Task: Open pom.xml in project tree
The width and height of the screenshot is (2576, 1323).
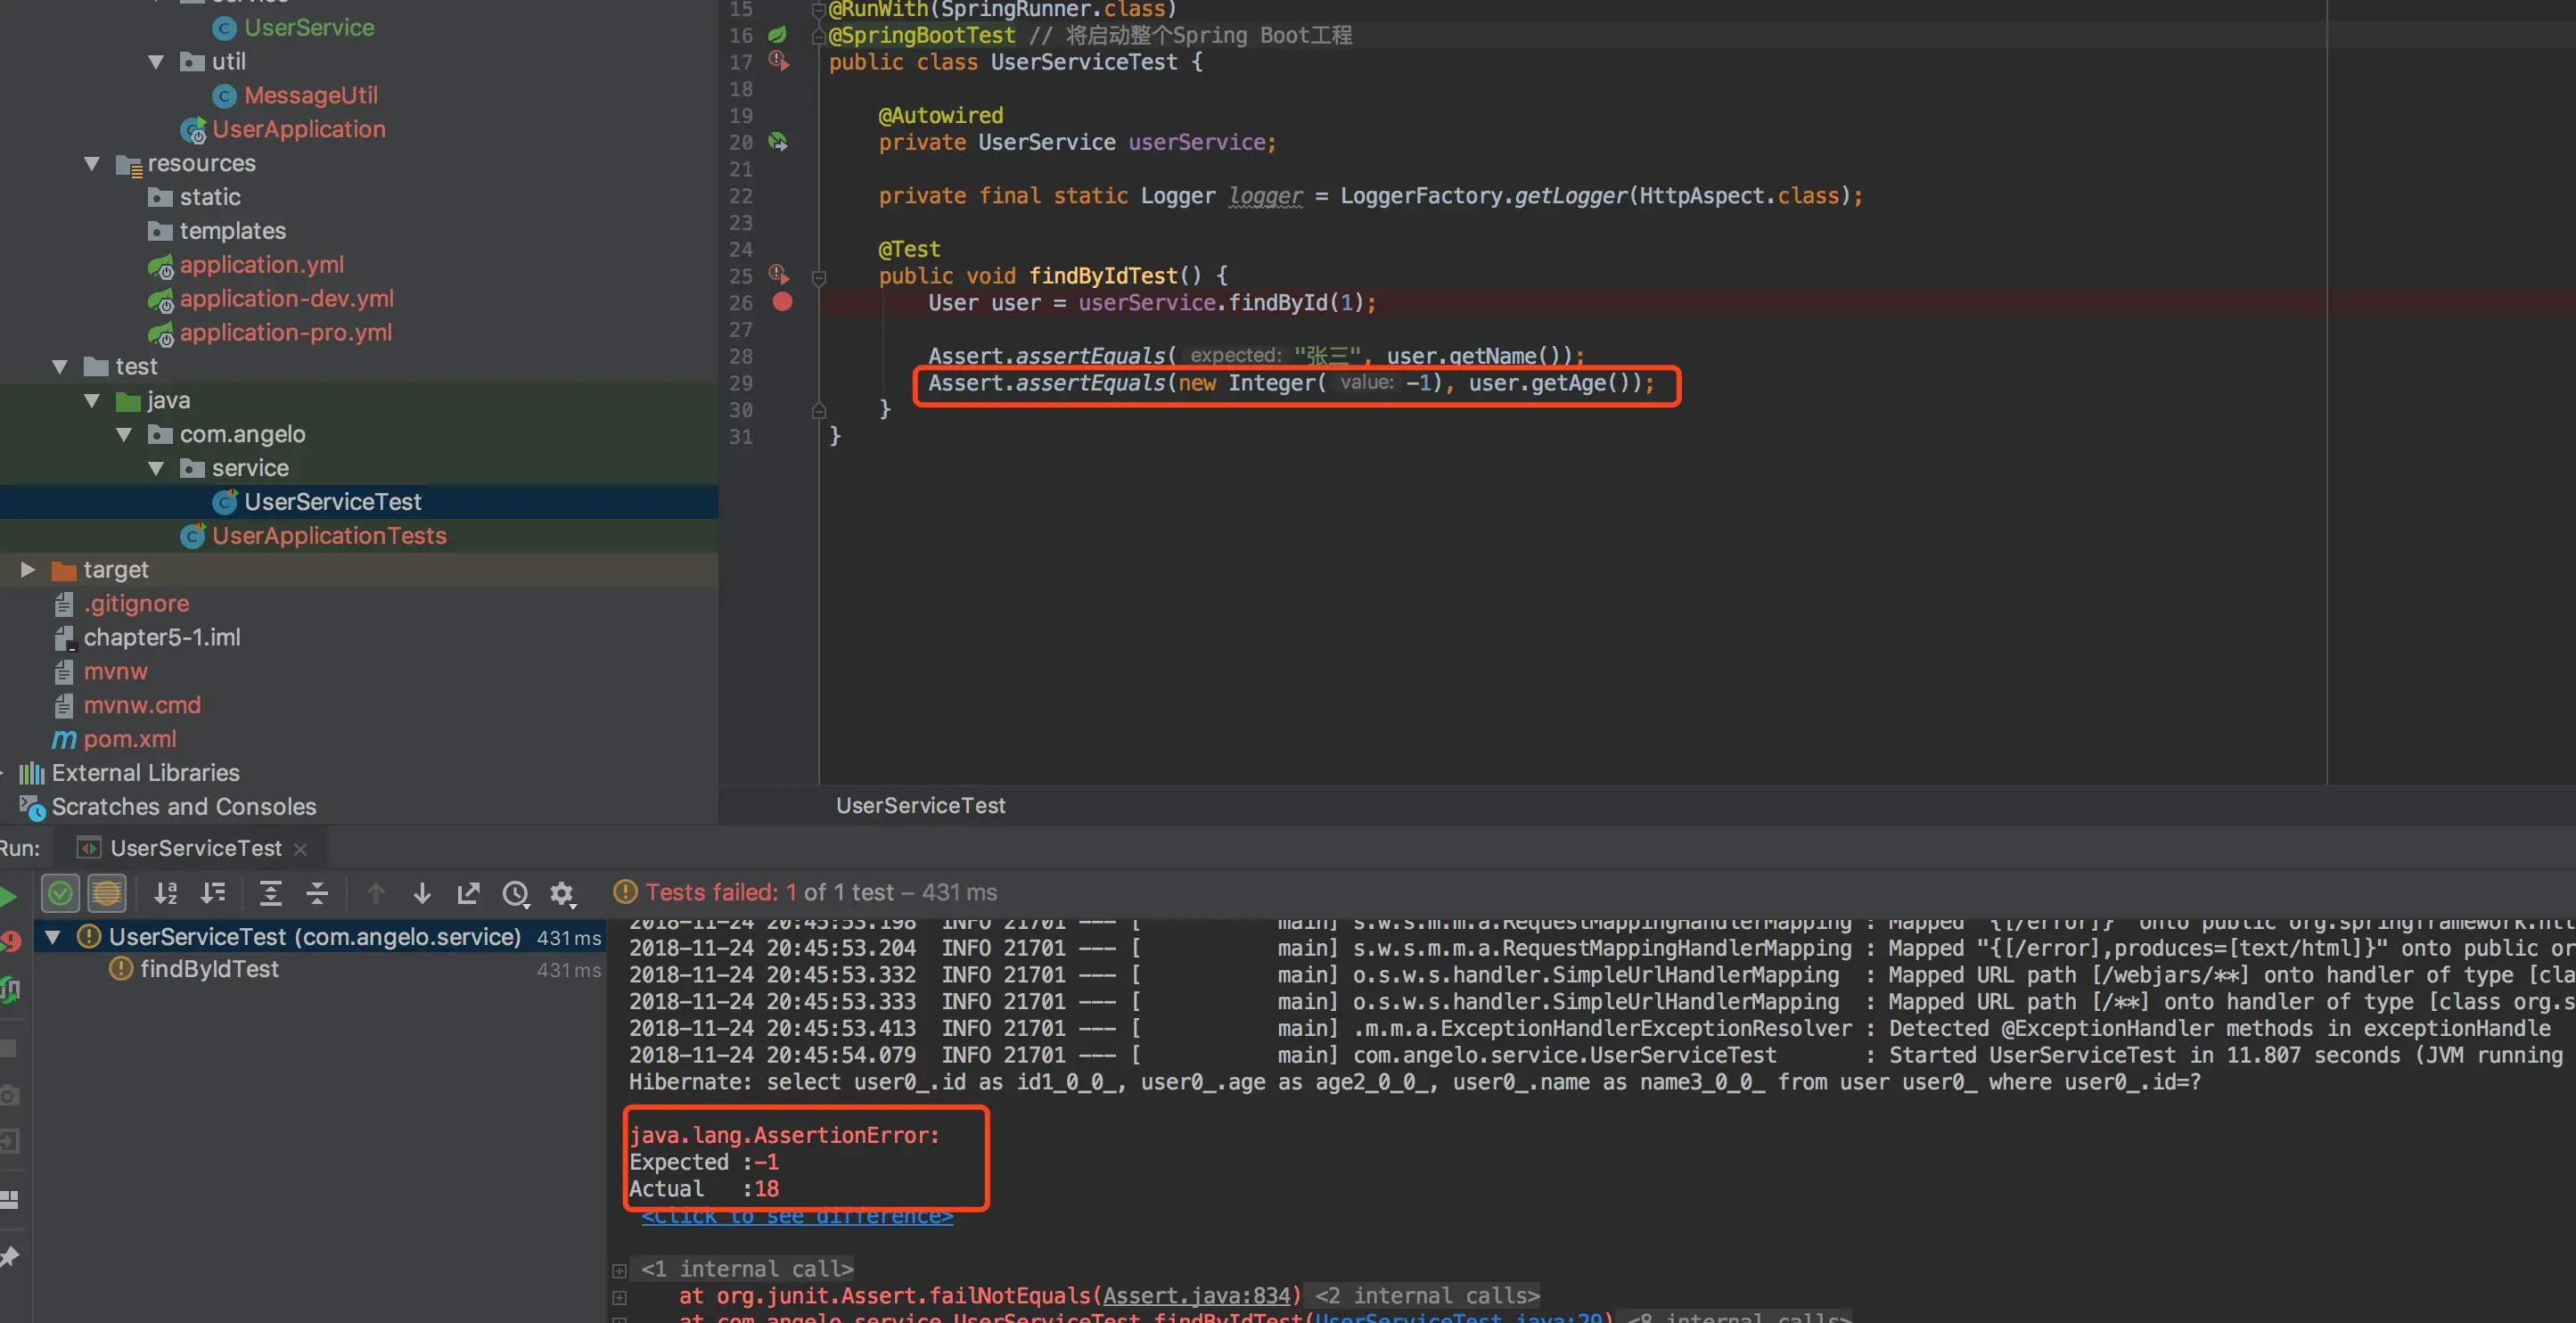Action: tap(130, 739)
